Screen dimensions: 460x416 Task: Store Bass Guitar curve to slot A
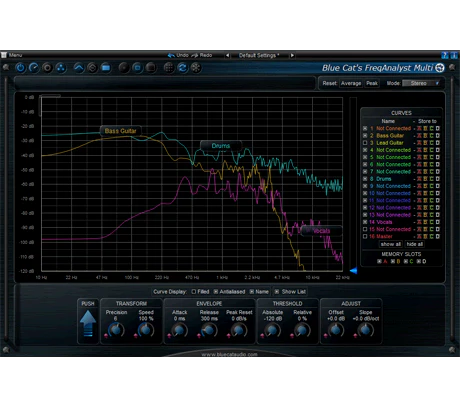point(419,136)
